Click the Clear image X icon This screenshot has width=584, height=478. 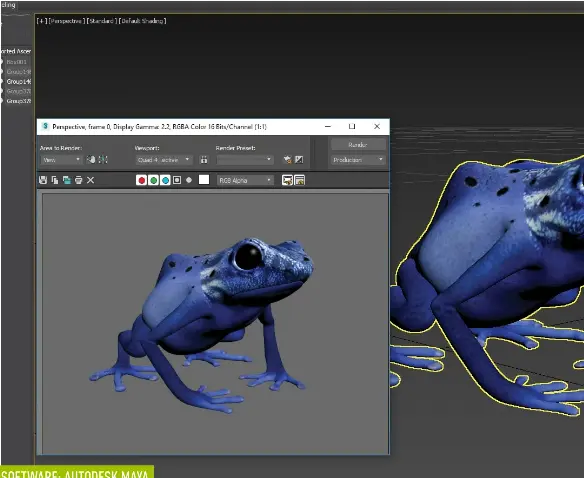click(91, 180)
